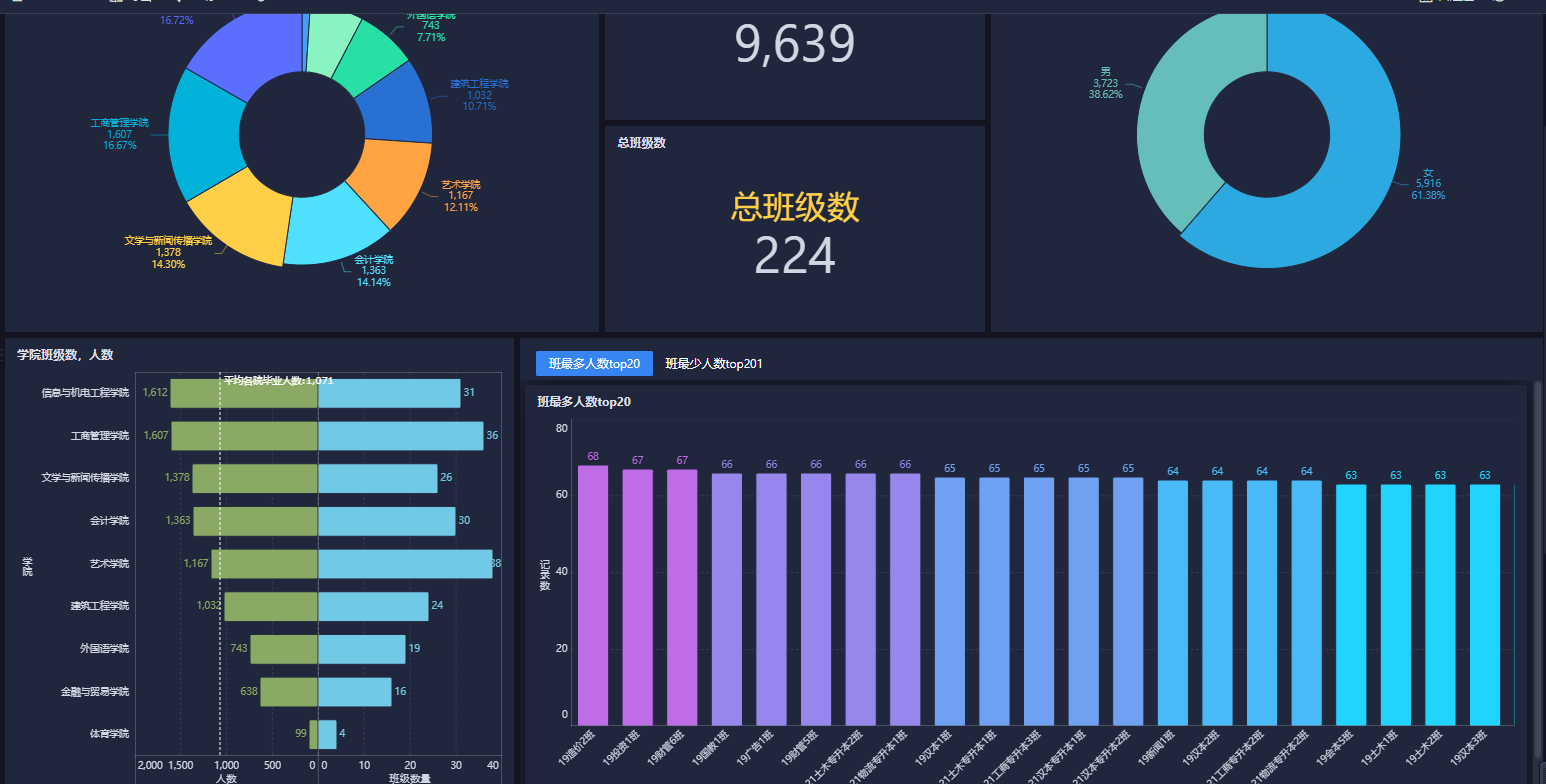1546x784 pixels.
Task: Select the green 1,363 bar for 会计学院
Action: tap(256, 521)
